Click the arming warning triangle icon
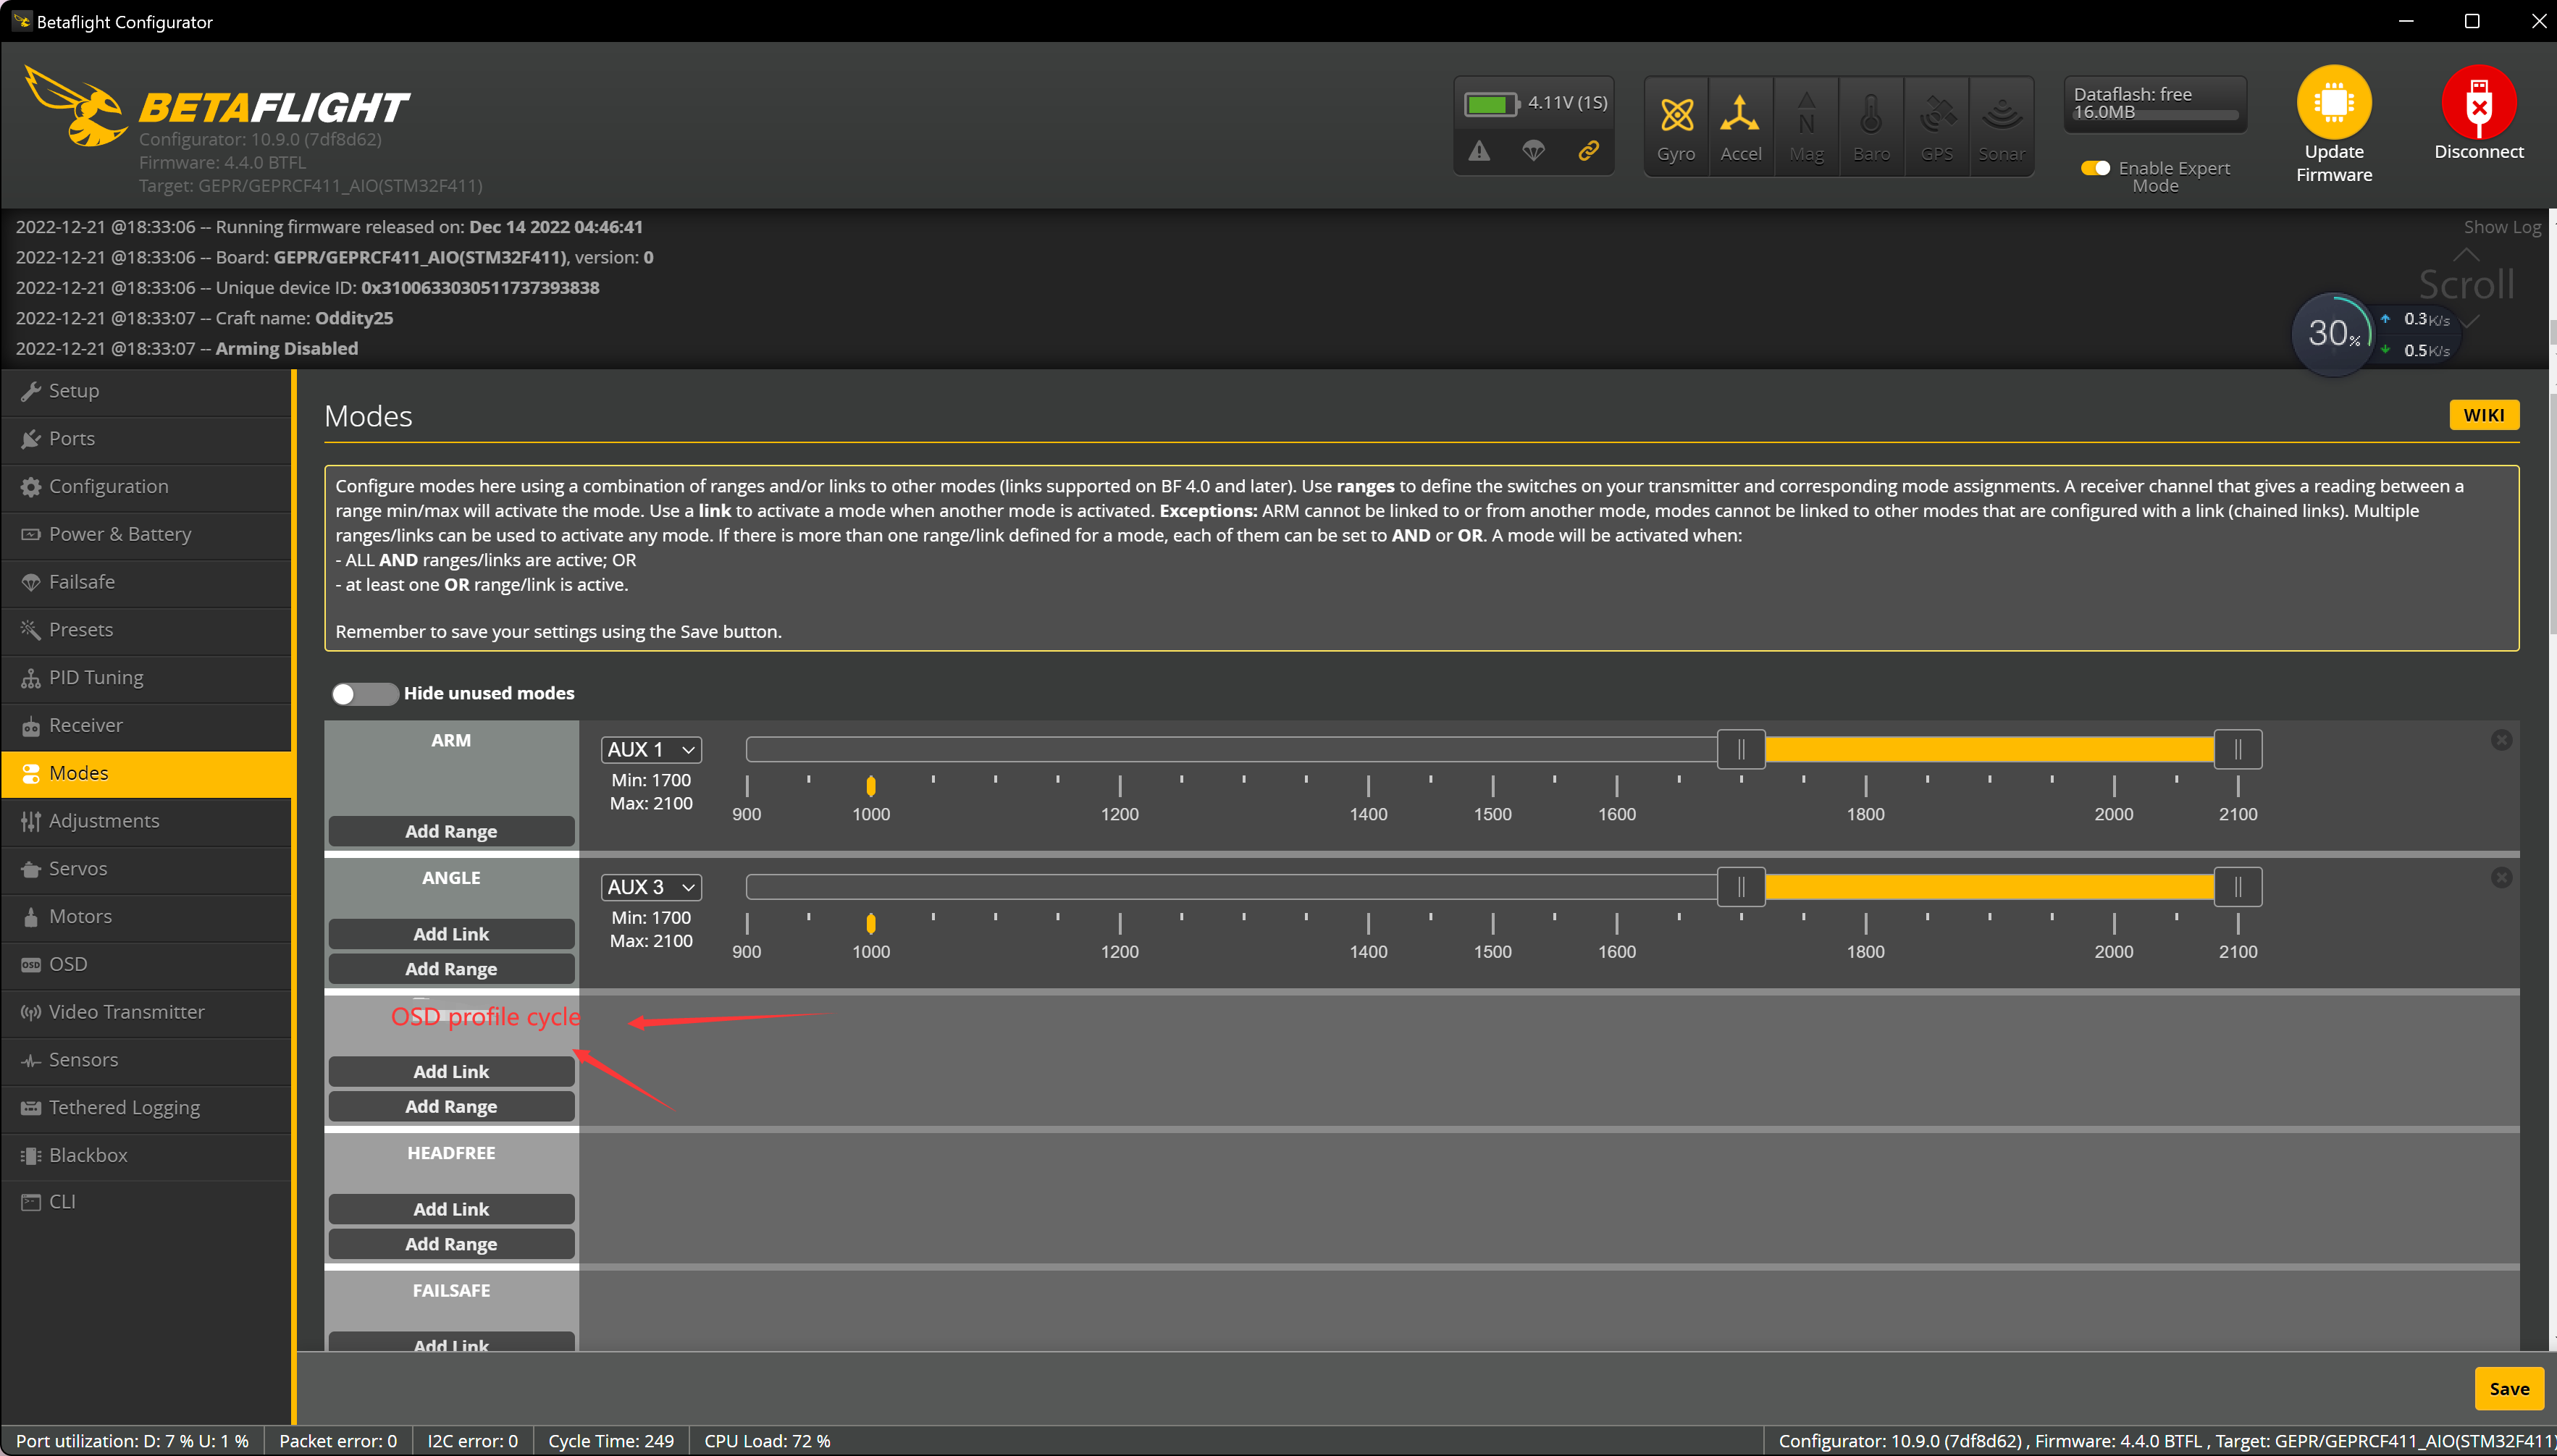2557x1456 pixels. coord(1479,151)
